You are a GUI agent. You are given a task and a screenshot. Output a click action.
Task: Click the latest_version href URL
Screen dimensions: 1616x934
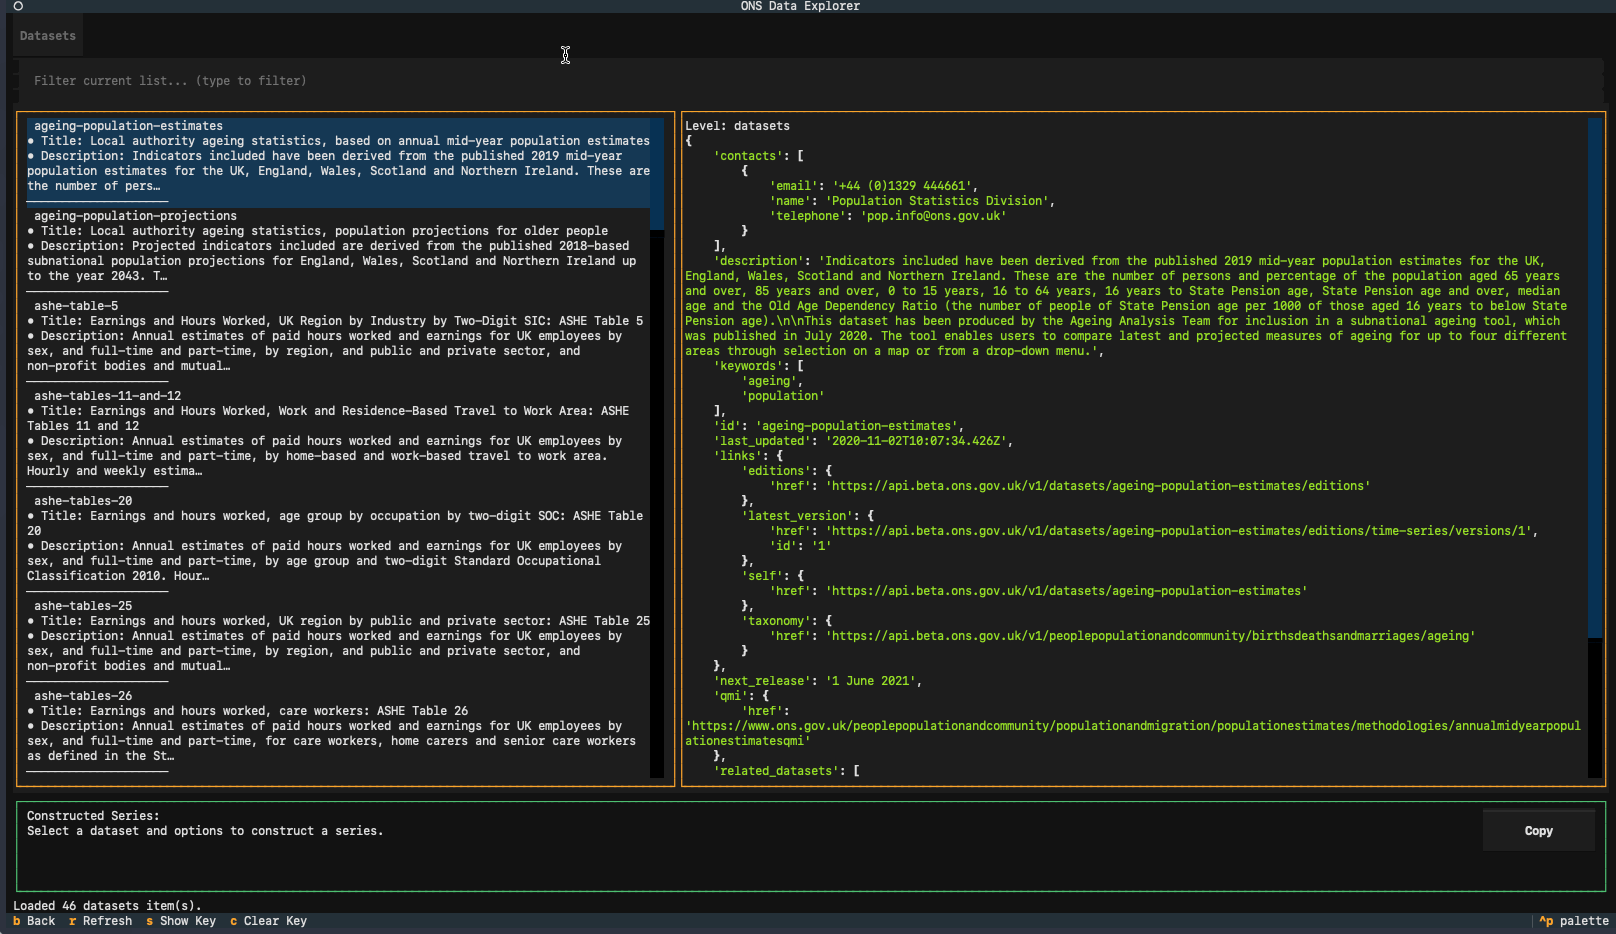[x=1182, y=531]
